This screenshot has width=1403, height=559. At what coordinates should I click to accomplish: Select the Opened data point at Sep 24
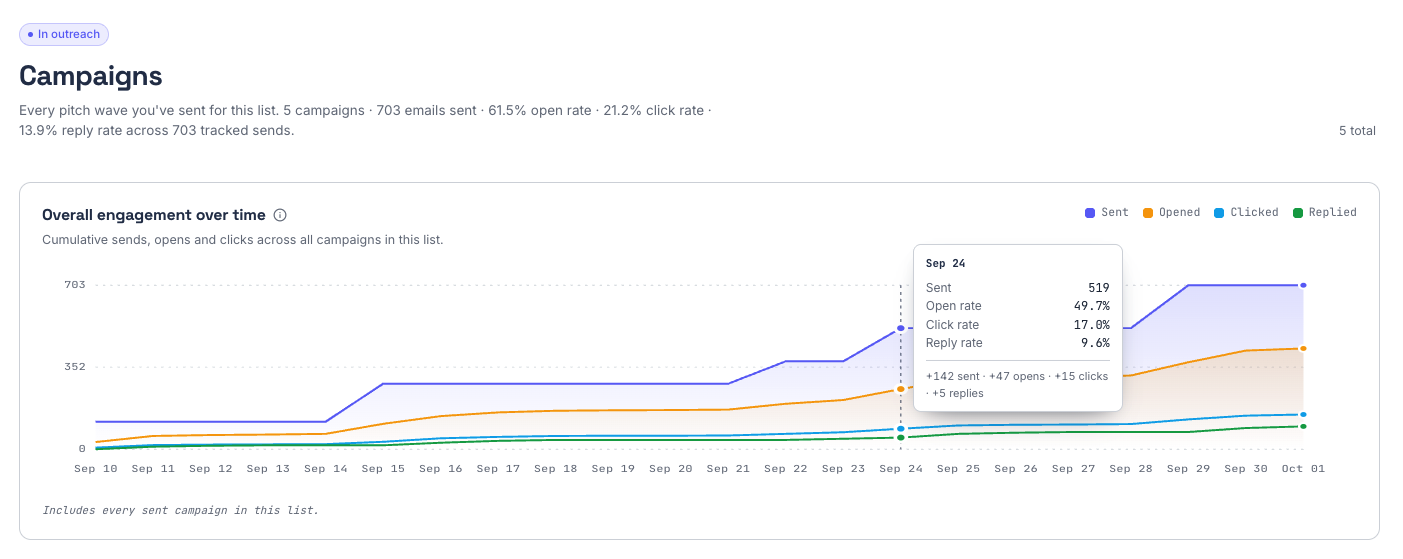click(x=901, y=389)
